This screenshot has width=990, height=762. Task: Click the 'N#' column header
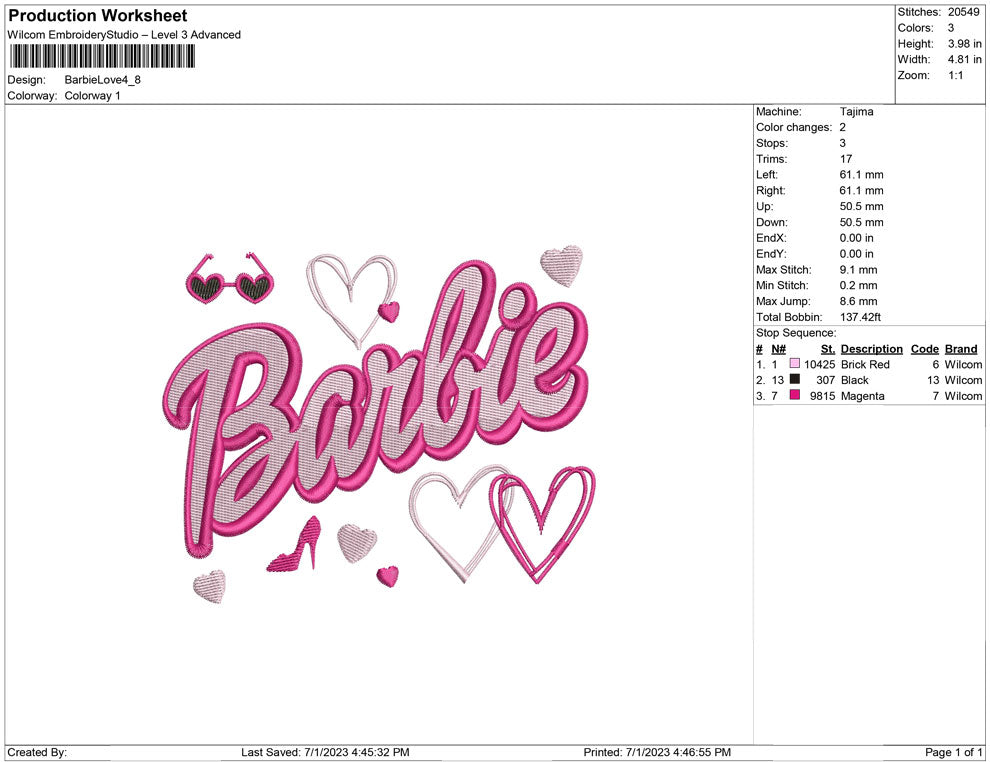click(x=778, y=348)
